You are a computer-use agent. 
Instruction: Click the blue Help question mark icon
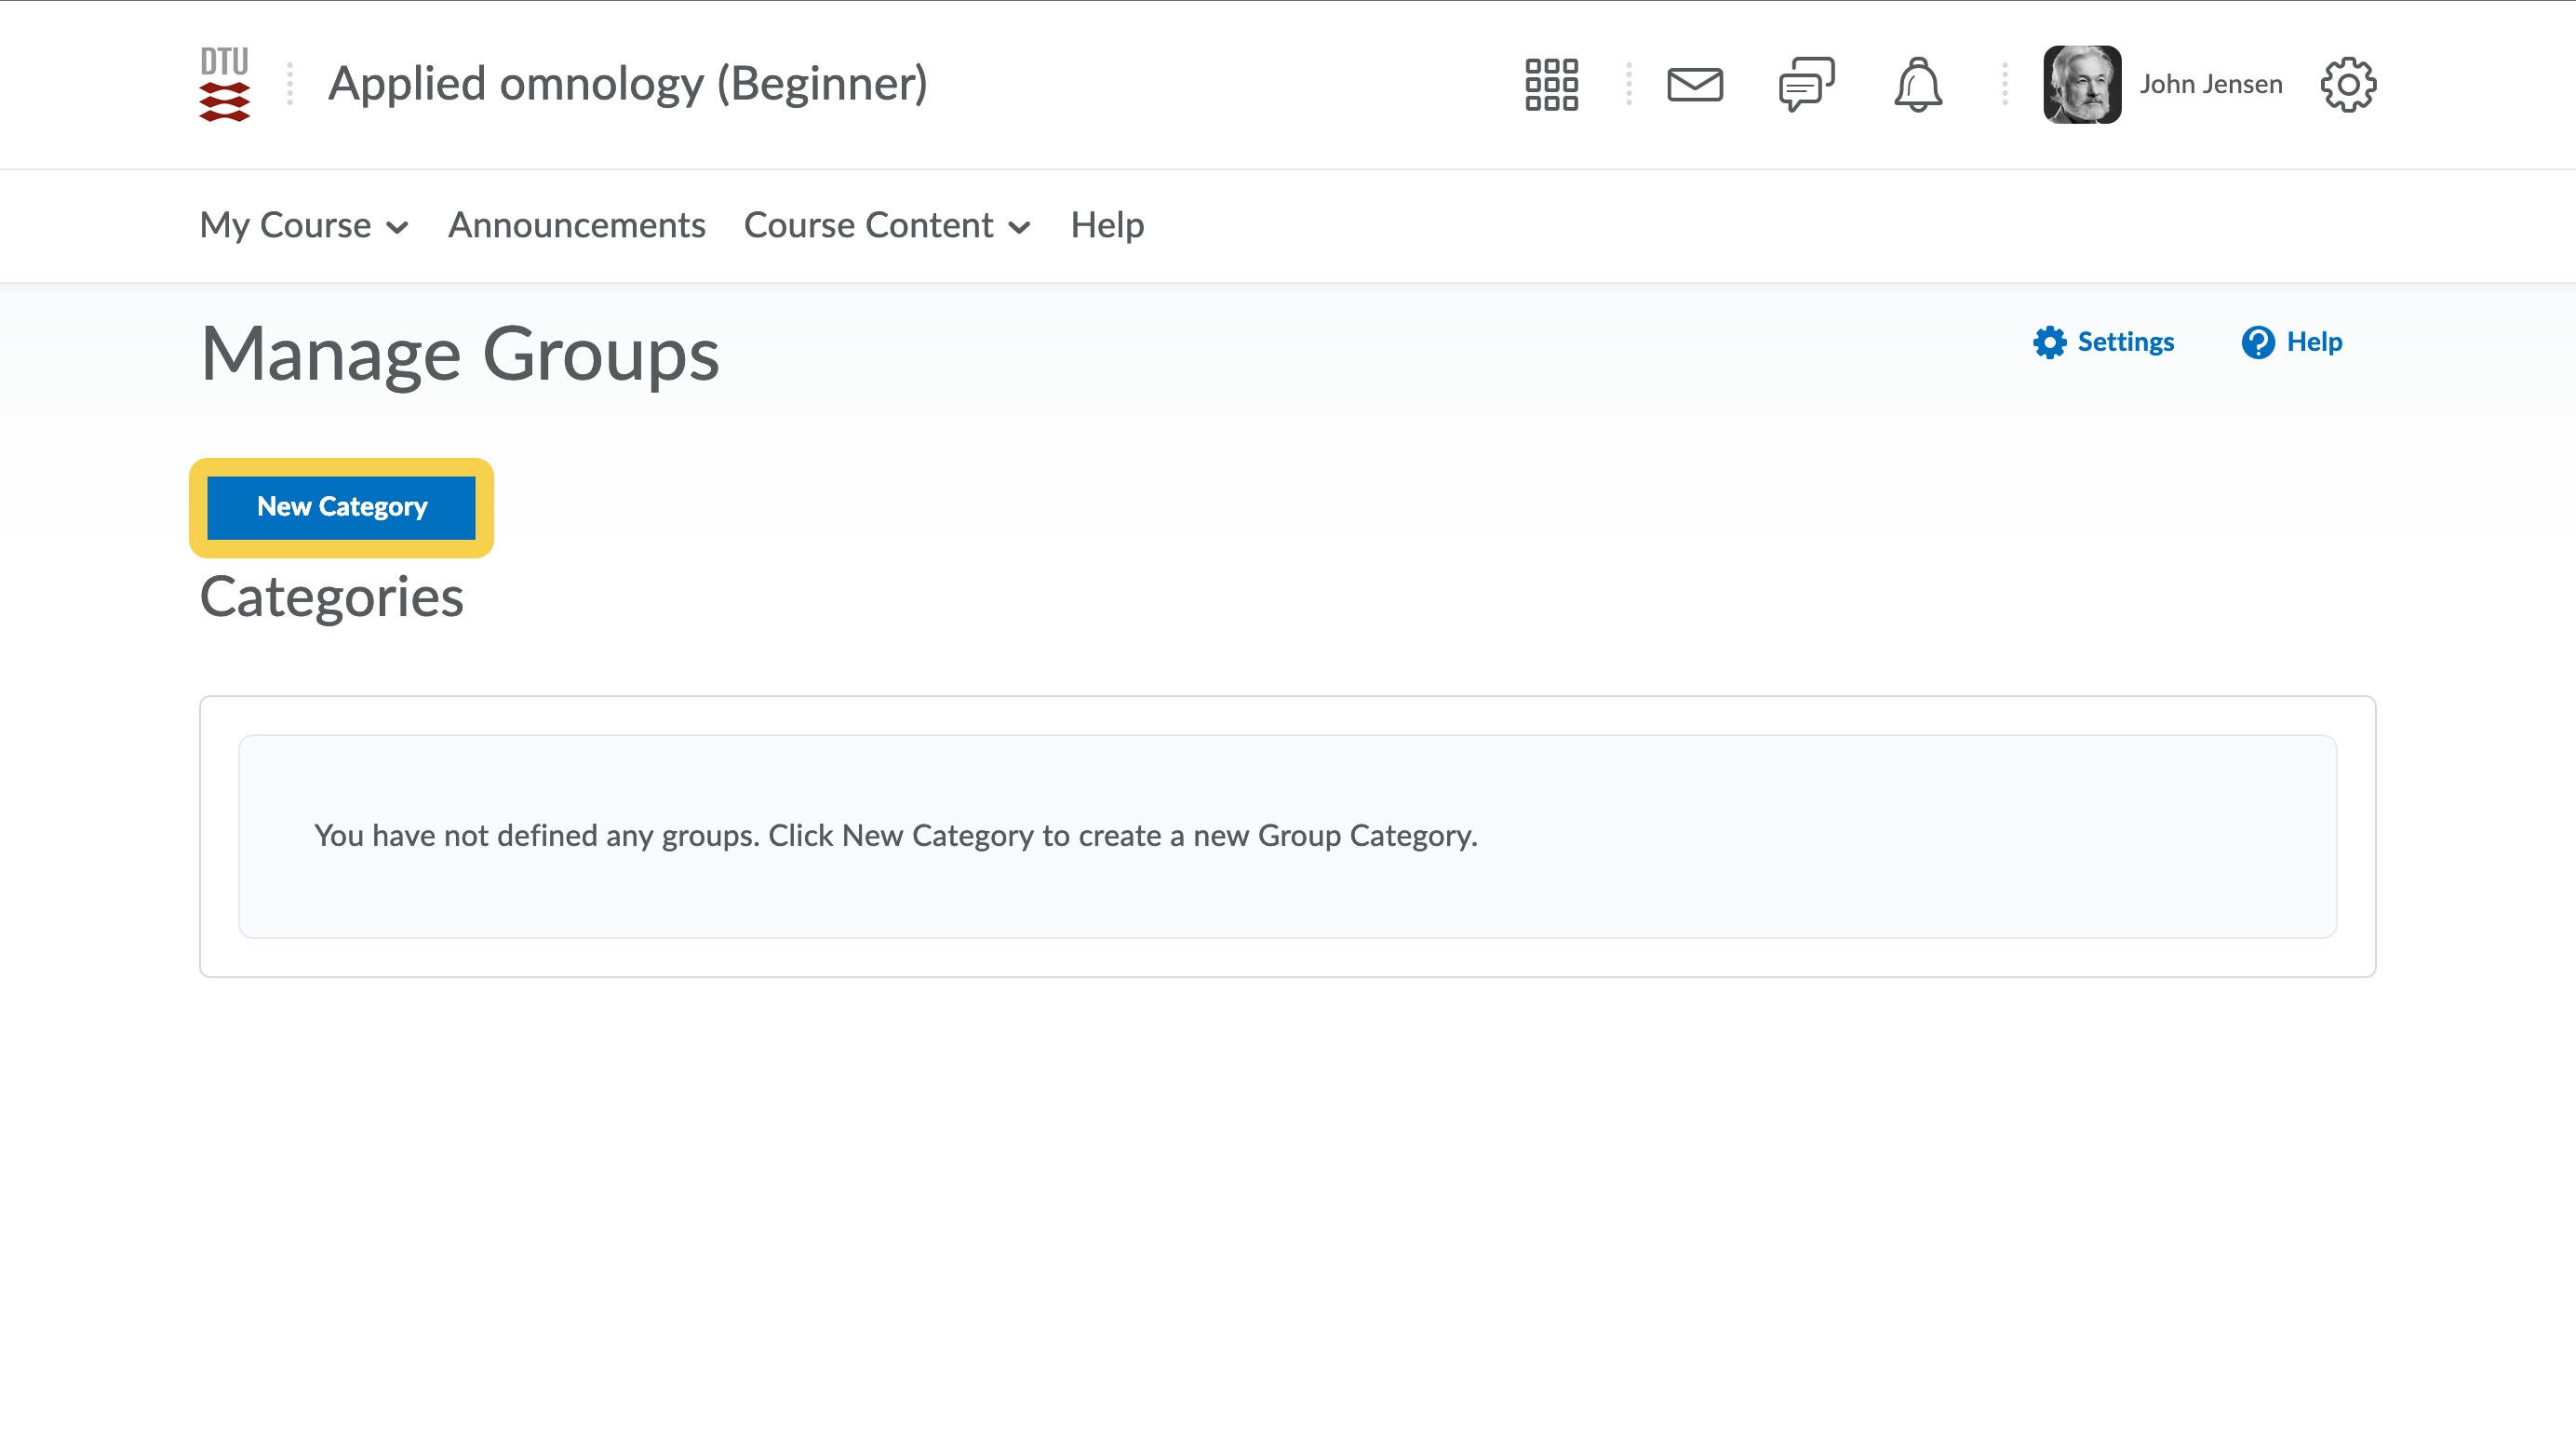point(2257,342)
